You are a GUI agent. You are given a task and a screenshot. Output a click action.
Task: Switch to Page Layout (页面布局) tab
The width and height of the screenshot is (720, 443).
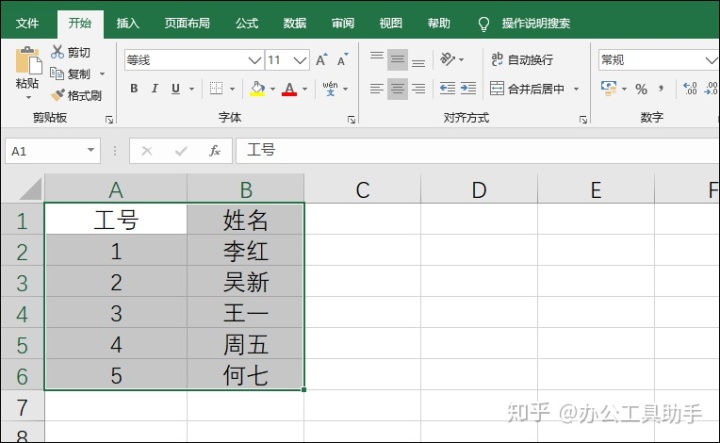[x=187, y=23]
